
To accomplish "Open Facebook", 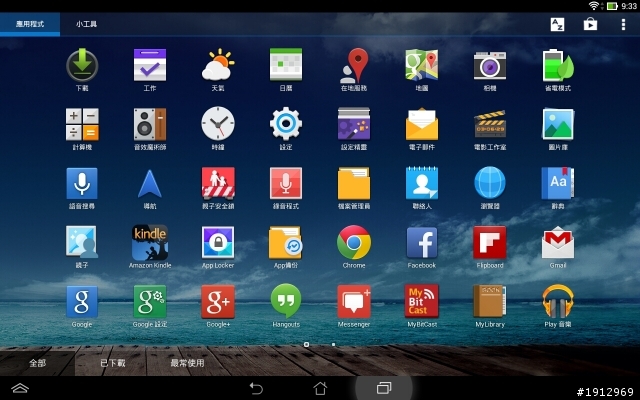I will pyautogui.click(x=422, y=242).
